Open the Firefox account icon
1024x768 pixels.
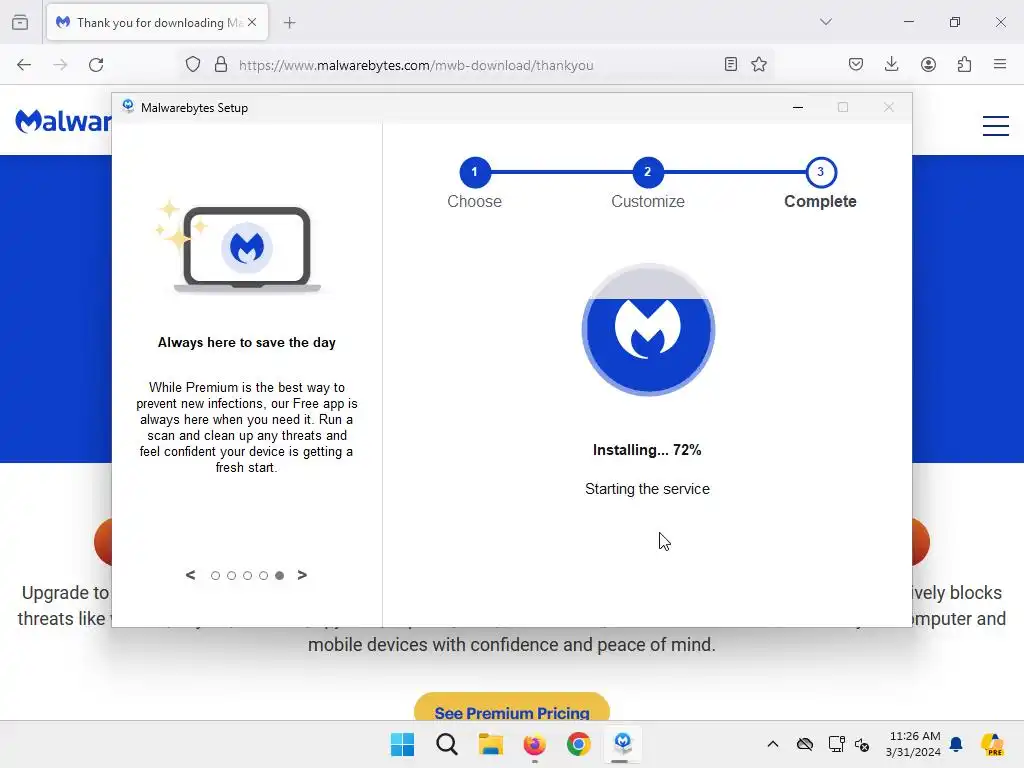[x=928, y=64]
